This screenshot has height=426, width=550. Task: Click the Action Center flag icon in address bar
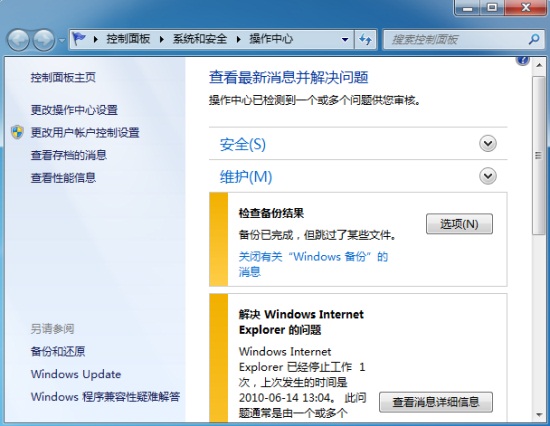79,39
